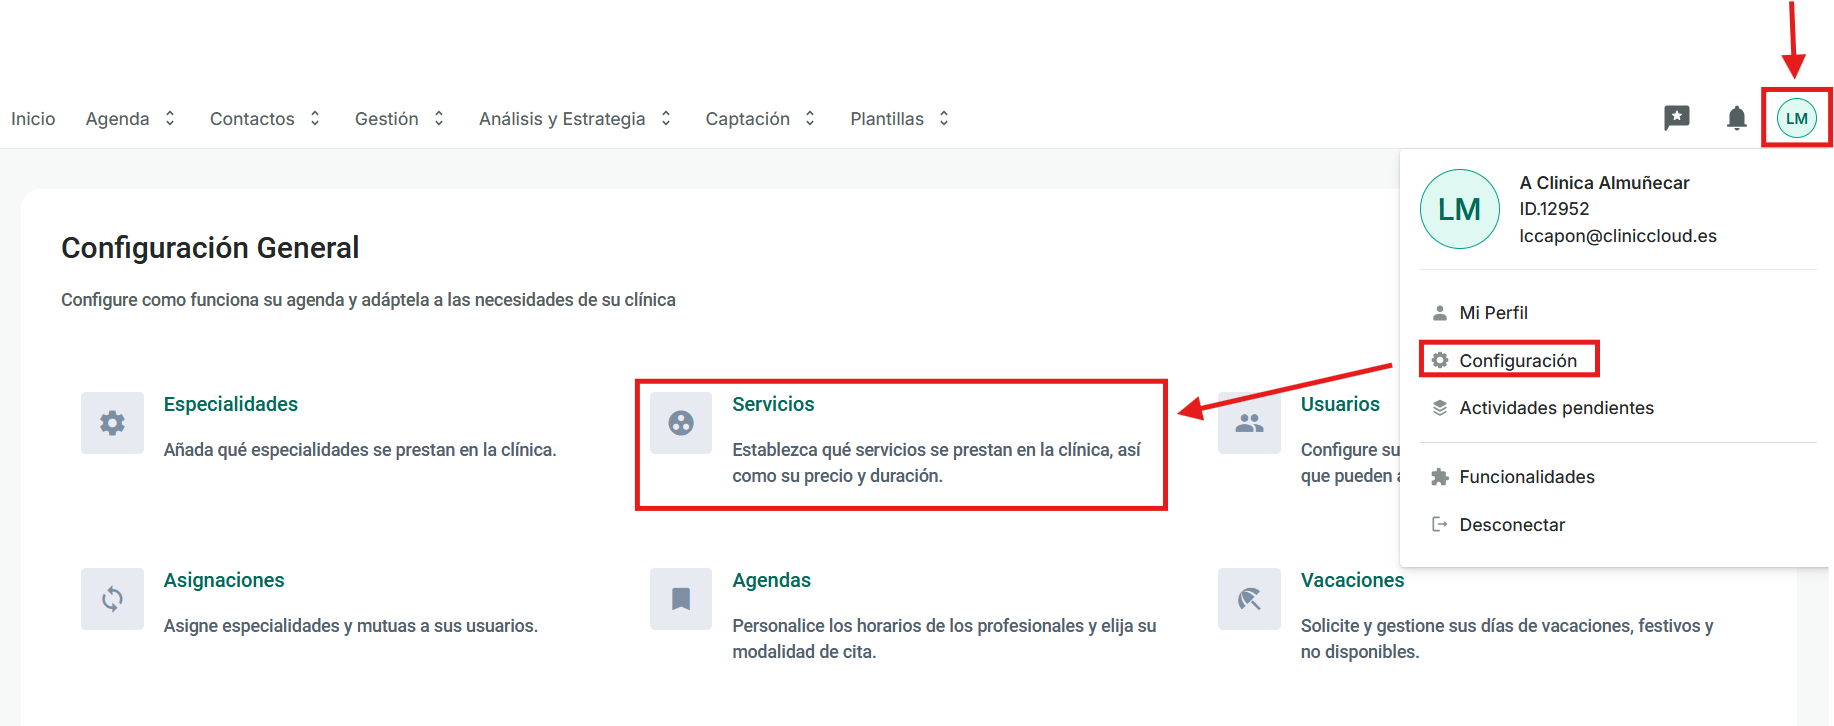
Task: Open the Gestión dropdown
Action: 399,119
